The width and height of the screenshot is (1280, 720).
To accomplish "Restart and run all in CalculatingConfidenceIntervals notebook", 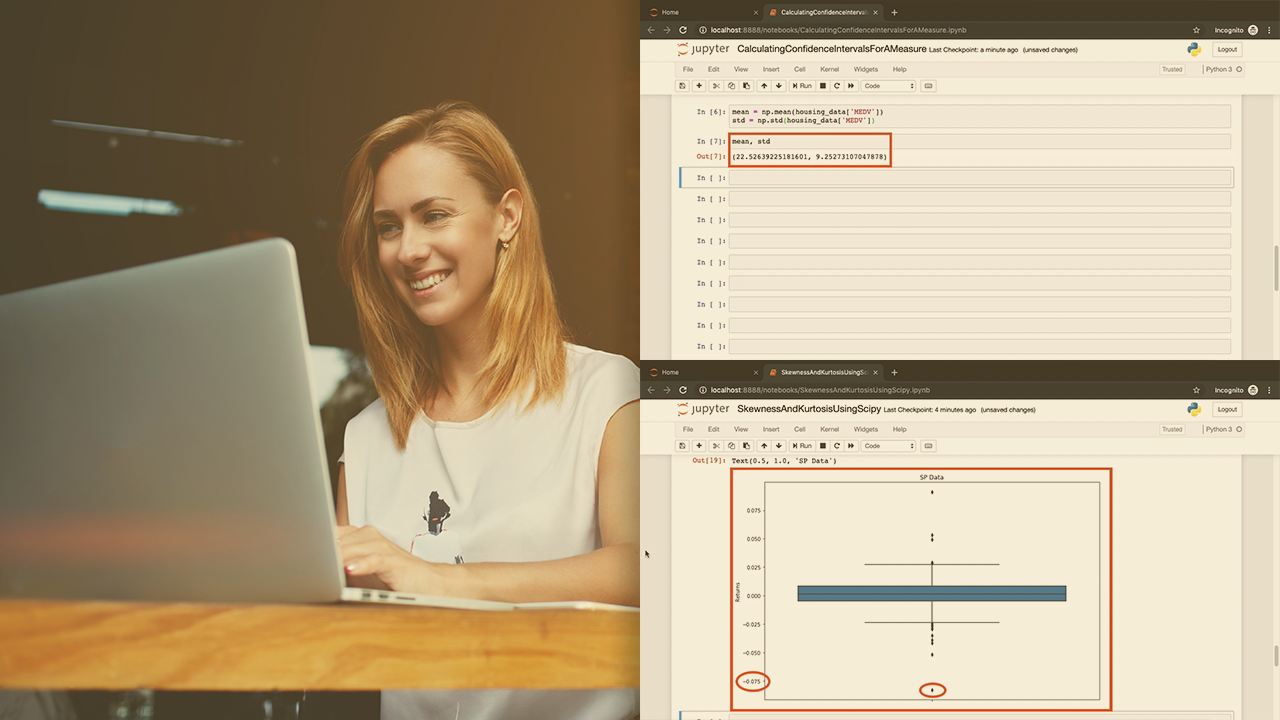I will 851,86.
